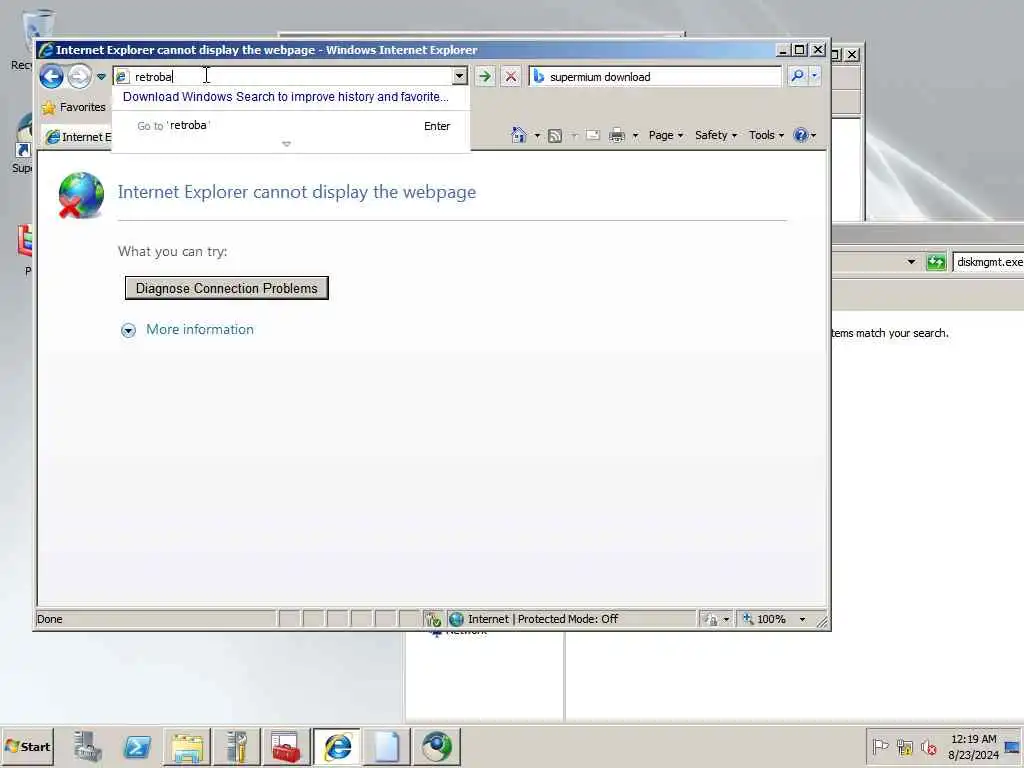Click the zoom magnifier in status bar
The height and width of the screenshot is (768, 1024).
[748, 618]
